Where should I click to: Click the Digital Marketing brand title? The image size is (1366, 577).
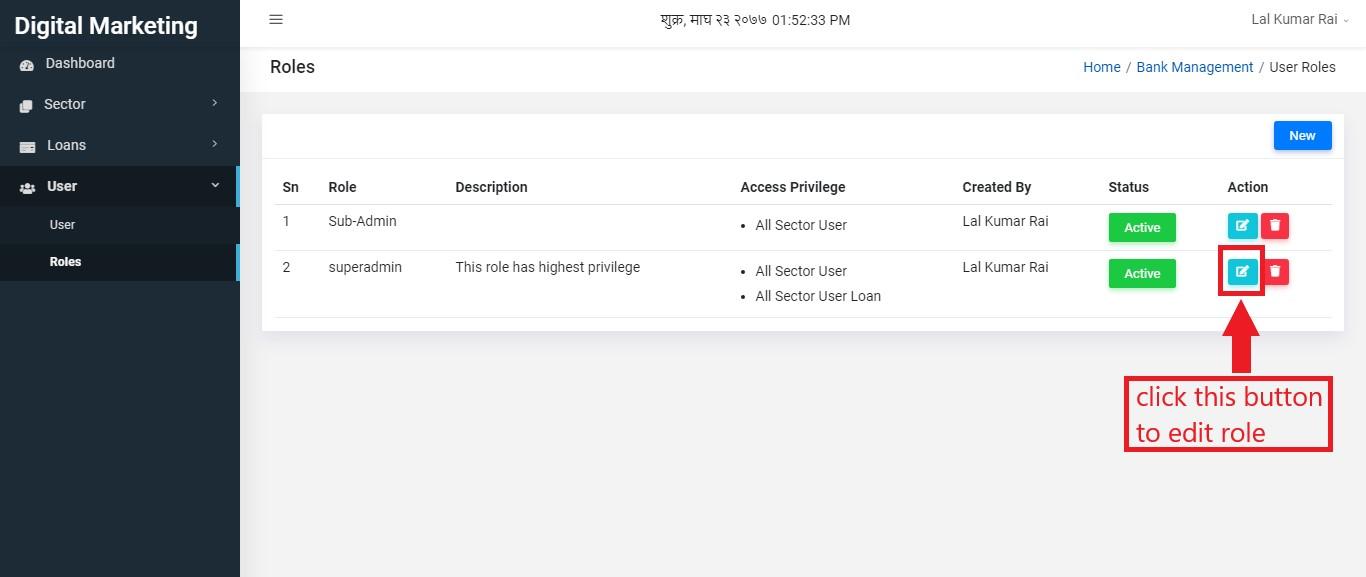[106, 26]
